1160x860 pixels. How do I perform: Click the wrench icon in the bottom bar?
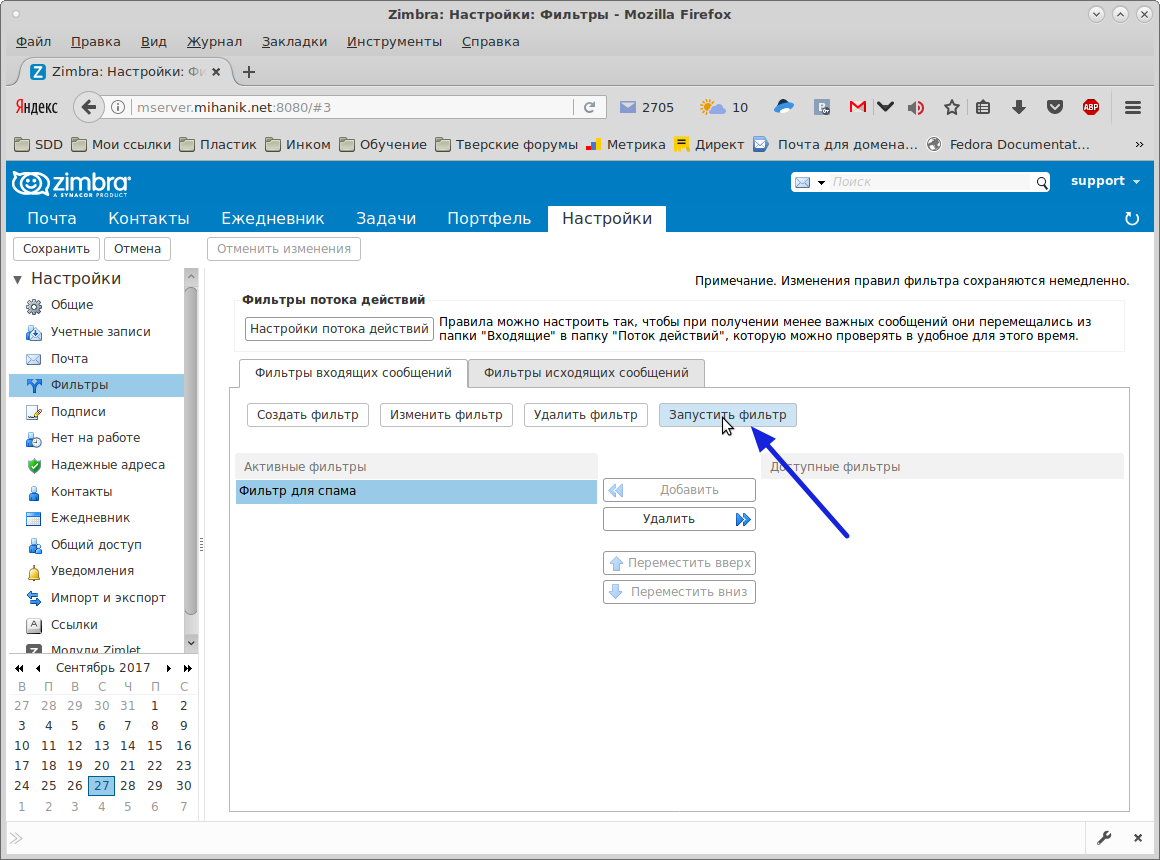tap(1104, 838)
